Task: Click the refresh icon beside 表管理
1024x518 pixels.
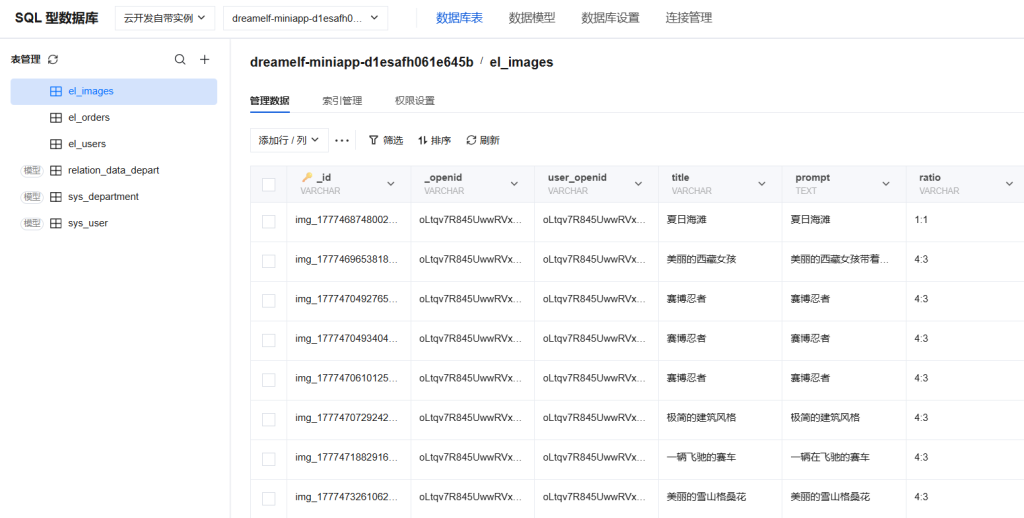Action: pos(53,60)
